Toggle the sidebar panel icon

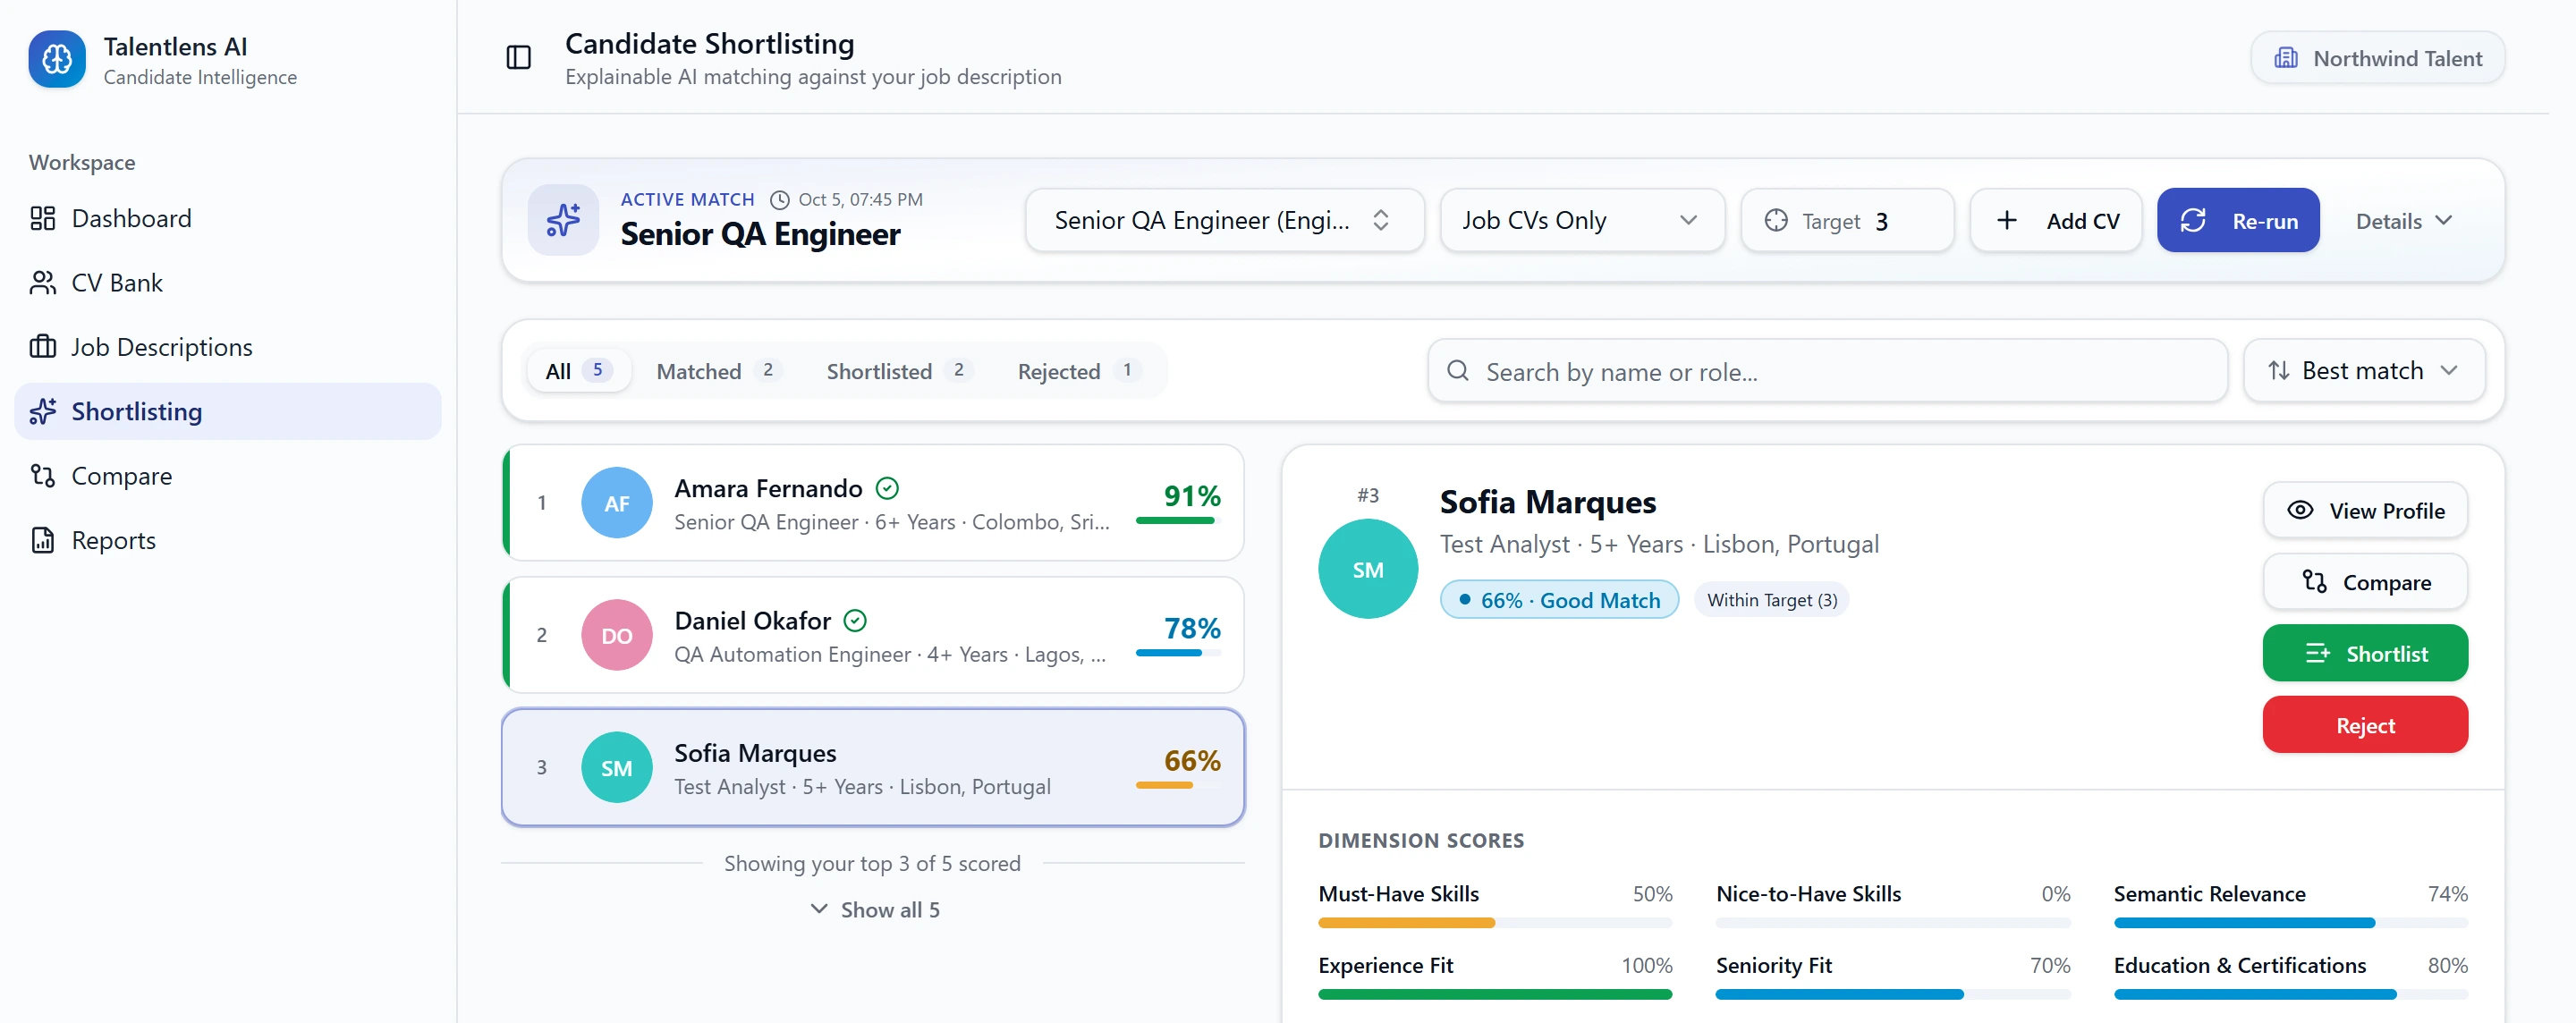(518, 58)
